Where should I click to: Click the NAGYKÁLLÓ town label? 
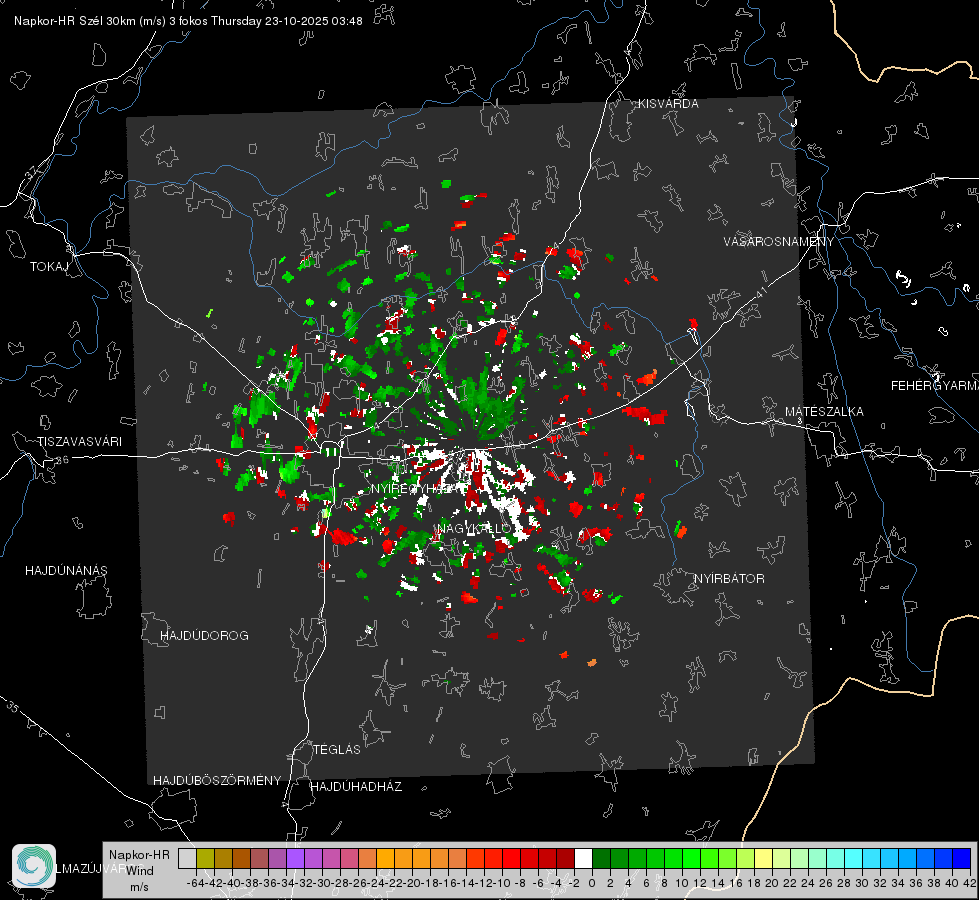(474, 528)
